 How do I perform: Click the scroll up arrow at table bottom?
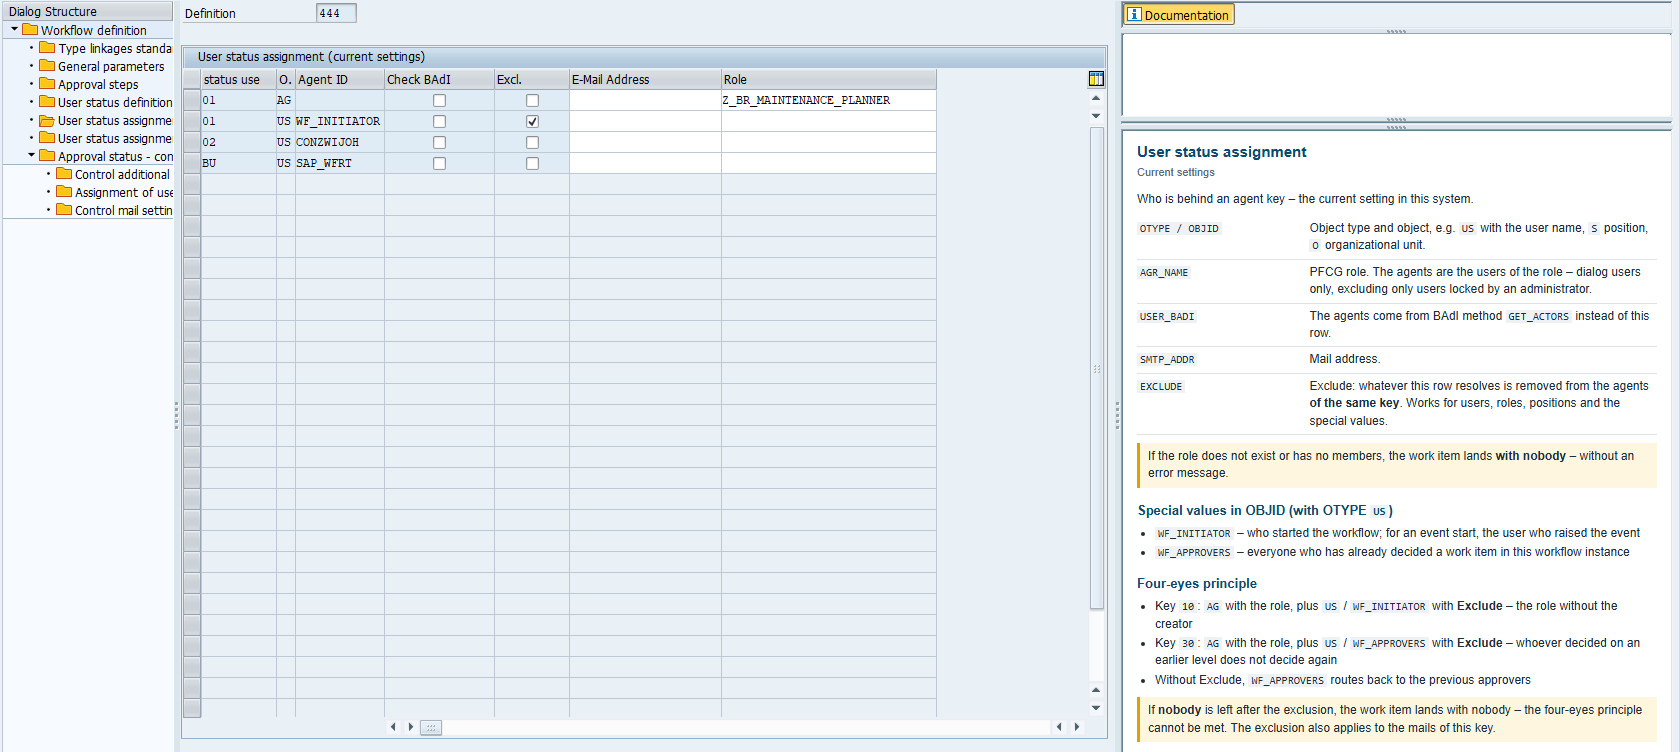pyautogui.click(x=1096, y=690)
